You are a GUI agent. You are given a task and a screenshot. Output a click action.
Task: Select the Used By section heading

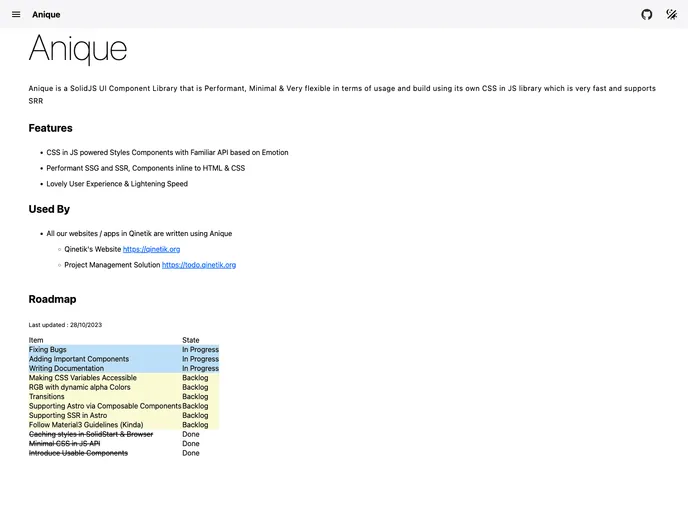tap(49, 209)
